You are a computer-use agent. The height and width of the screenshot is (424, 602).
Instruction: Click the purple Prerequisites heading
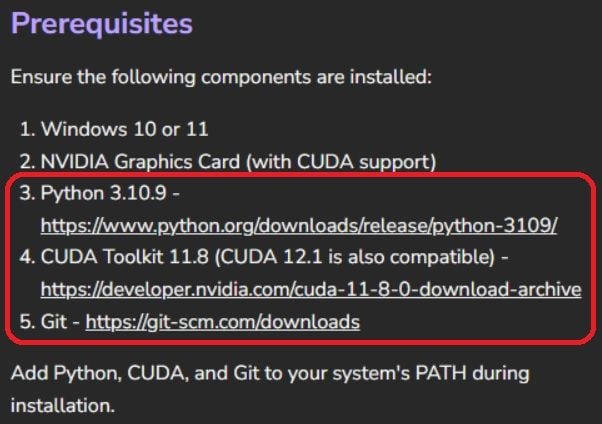point(102,24)
